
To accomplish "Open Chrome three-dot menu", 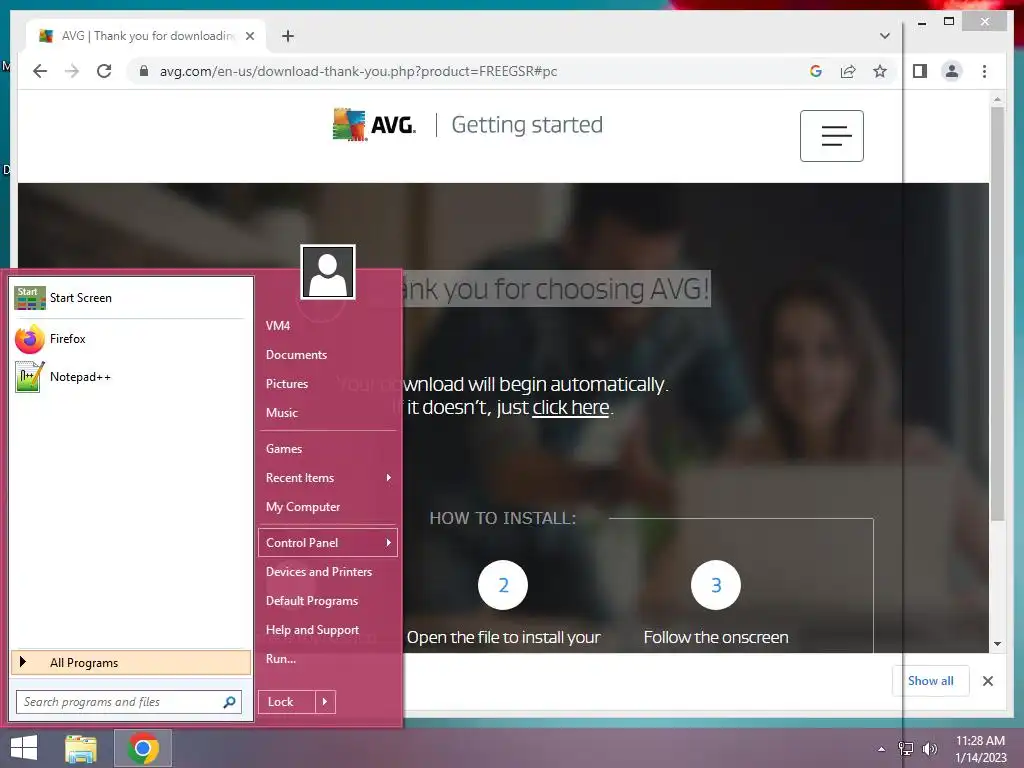I will click(984, 71).
